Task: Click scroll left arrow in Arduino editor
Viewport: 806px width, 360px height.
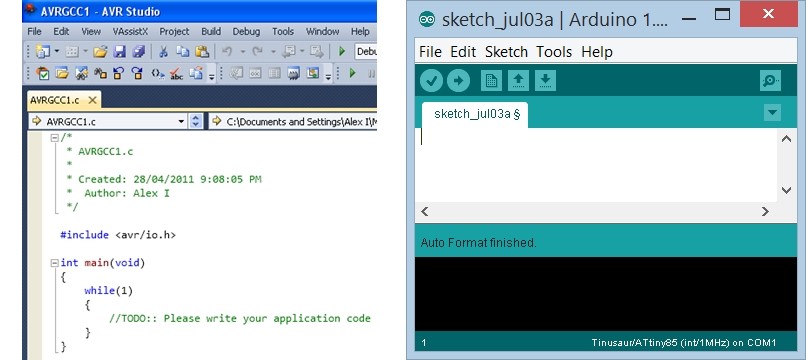Action: (x=425, y=211)
